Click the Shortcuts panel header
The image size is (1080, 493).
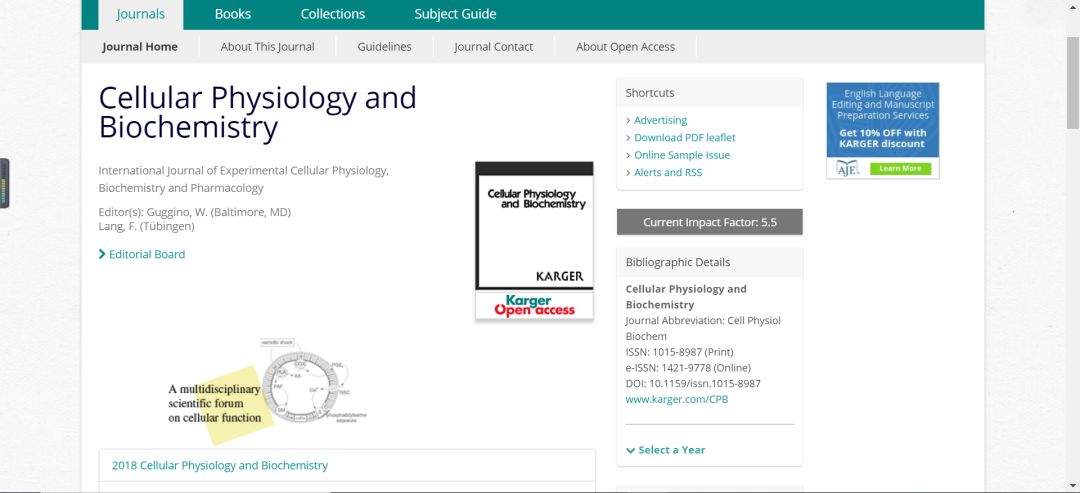[x=709, y=93]
